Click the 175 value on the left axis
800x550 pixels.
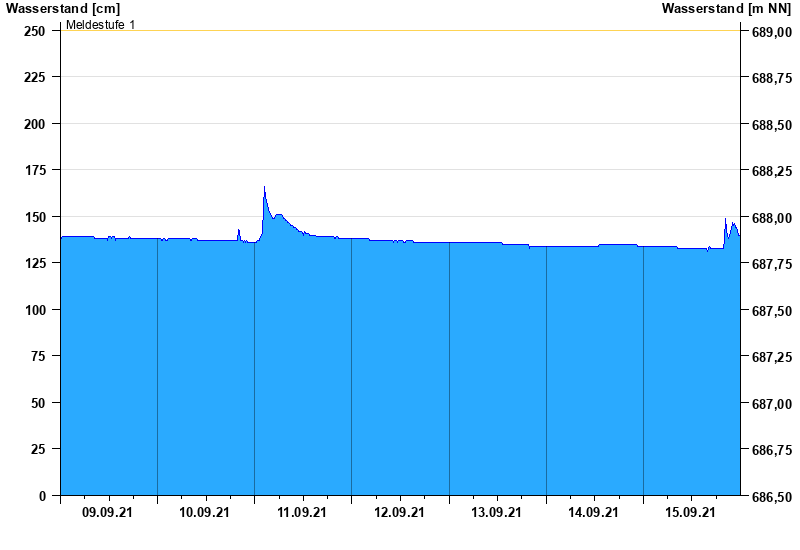pyautogui.click(x=35, y=170)
